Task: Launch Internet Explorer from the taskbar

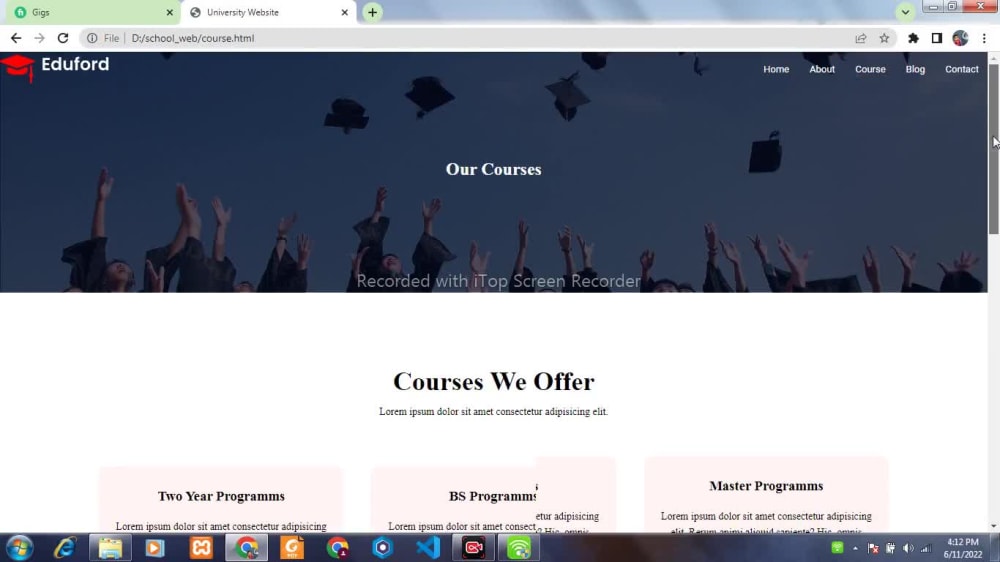Action: tap(65, 548)
